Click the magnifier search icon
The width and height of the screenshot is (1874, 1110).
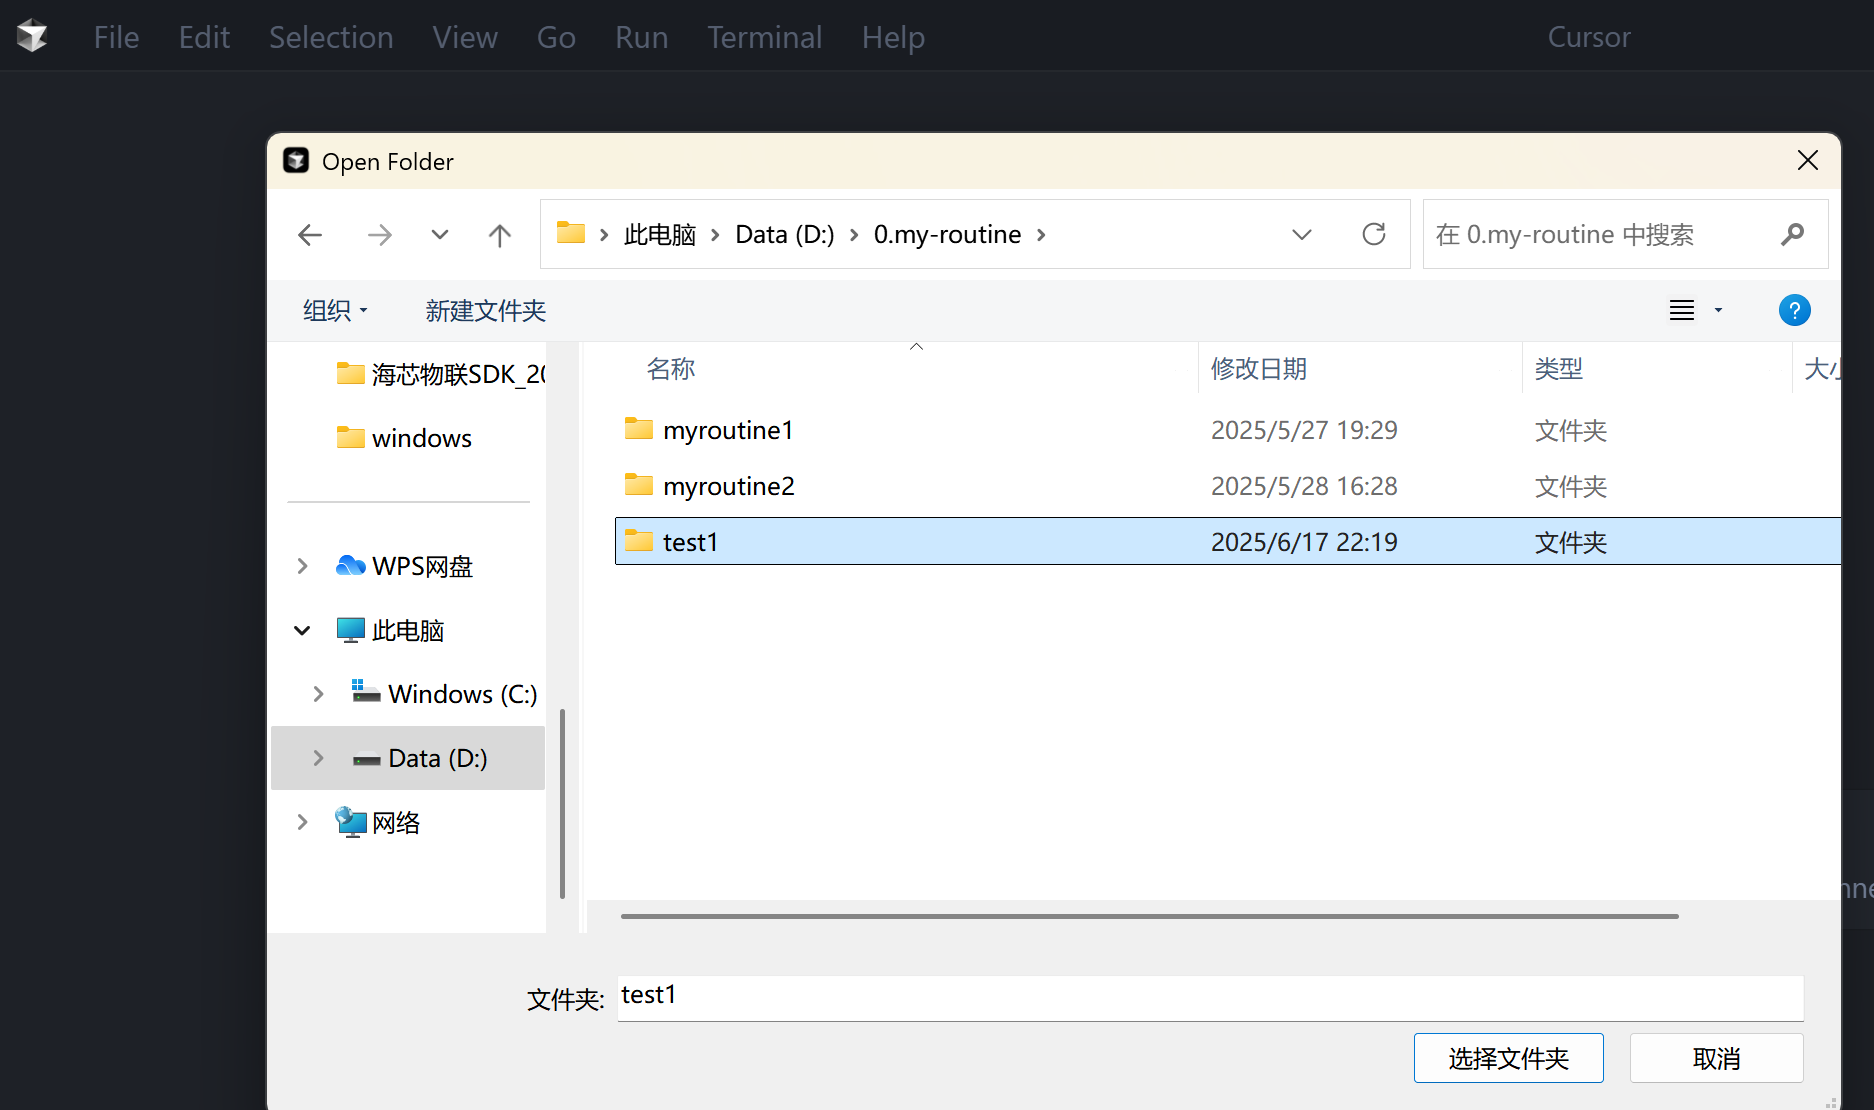1793,235
